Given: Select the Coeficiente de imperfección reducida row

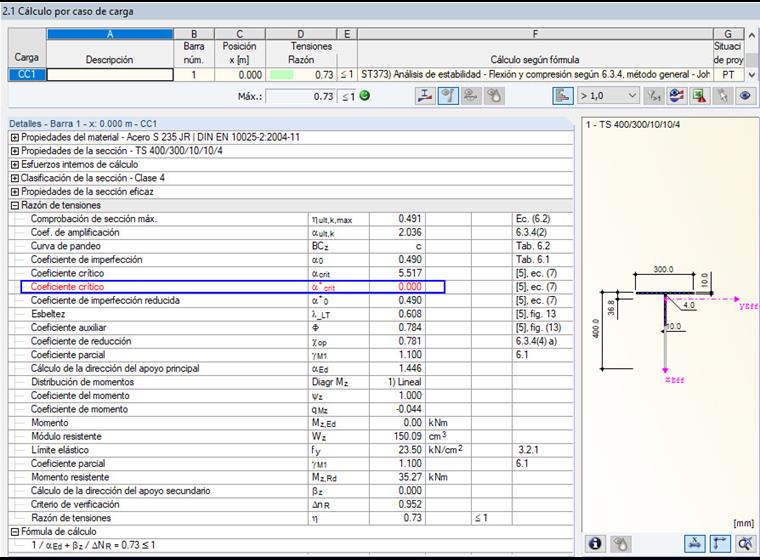Looking at the screenshot, I should point(291,300).
